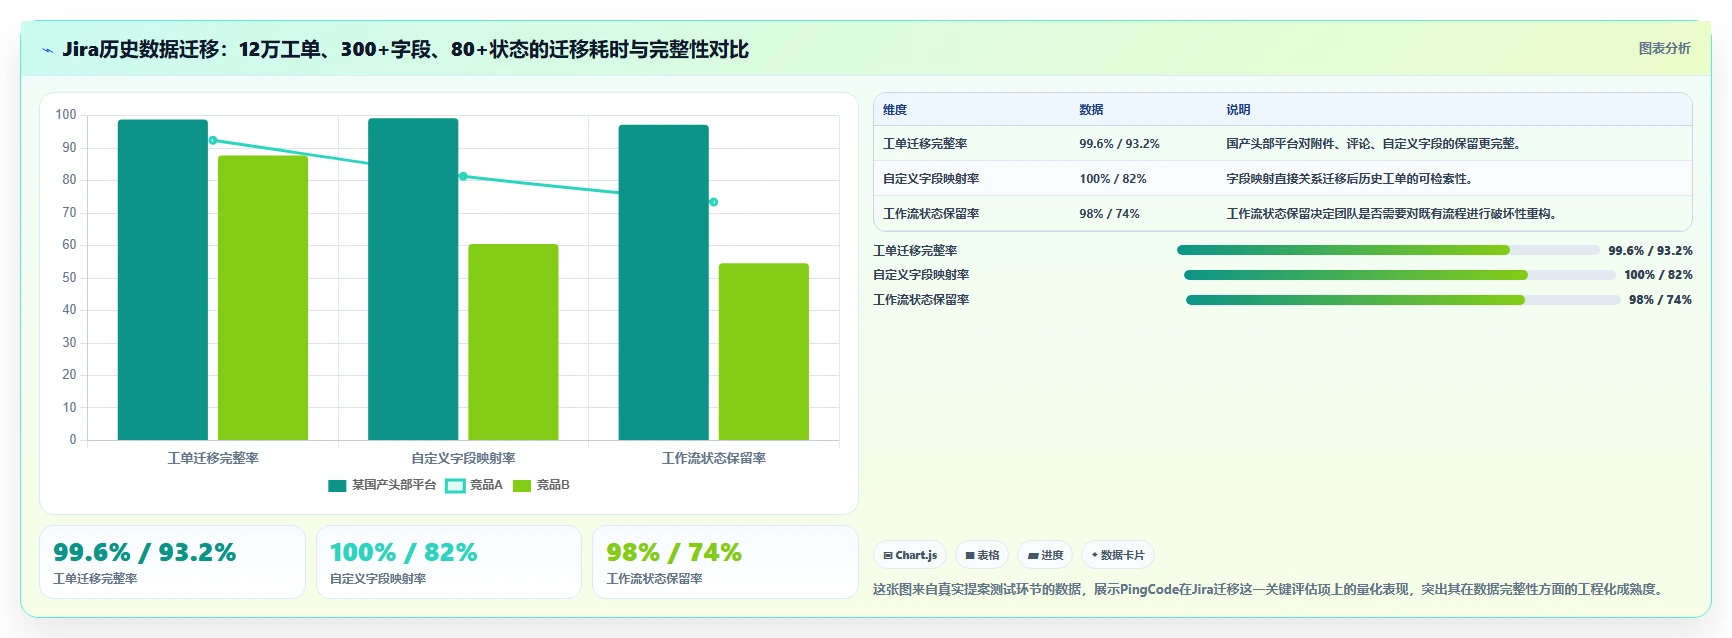Click the 自定义字段映射率 x-axis label
This screenshot has height=638, width=1732.
(463, 458)
